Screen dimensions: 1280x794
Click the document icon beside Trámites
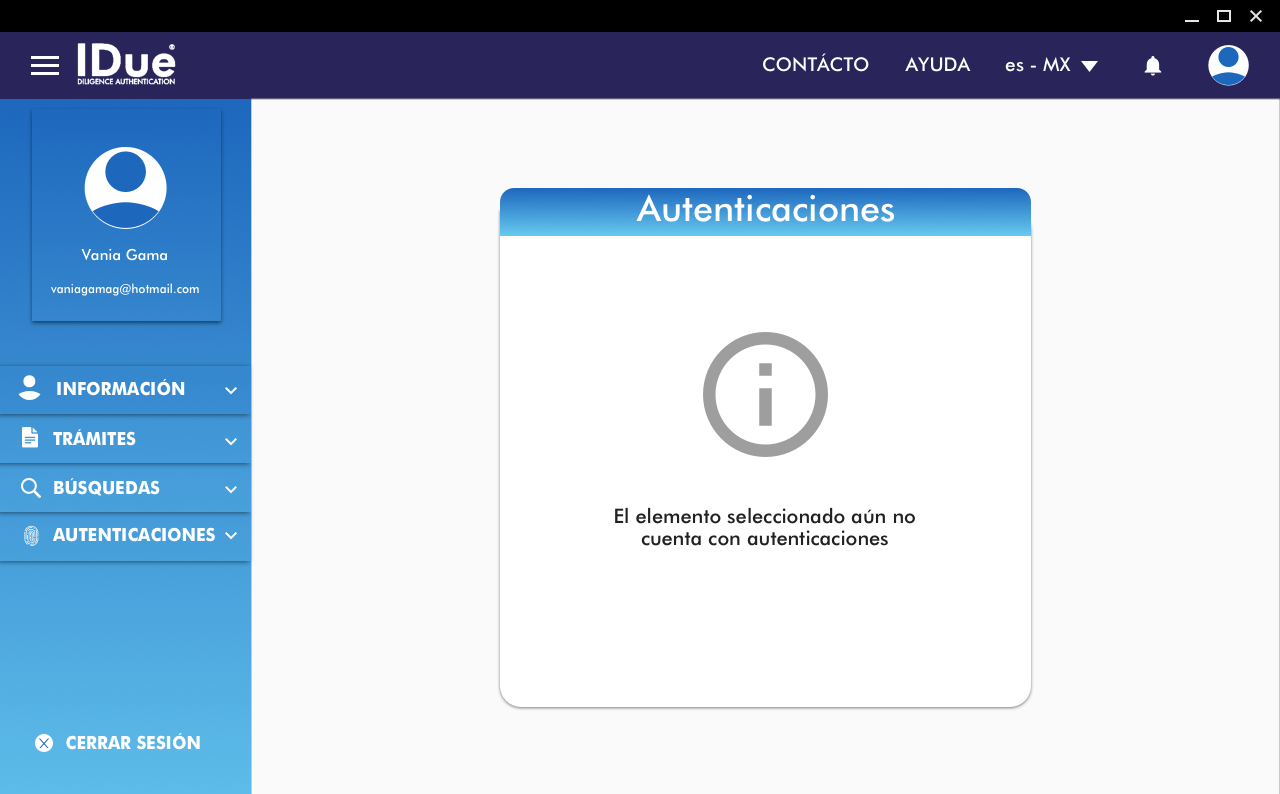point(30,438)
